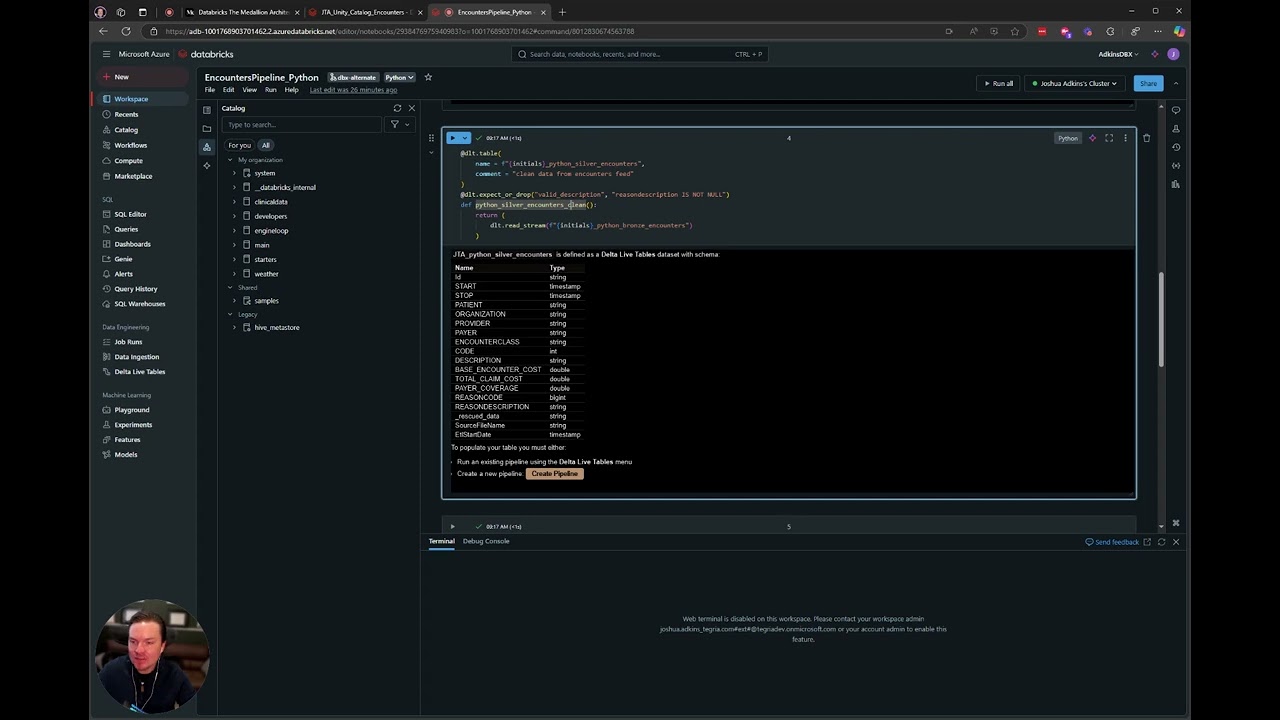Switch to the Debug Console tab
The width and height of the screenshot is (1280, 720).
click(x=486, y=541)
